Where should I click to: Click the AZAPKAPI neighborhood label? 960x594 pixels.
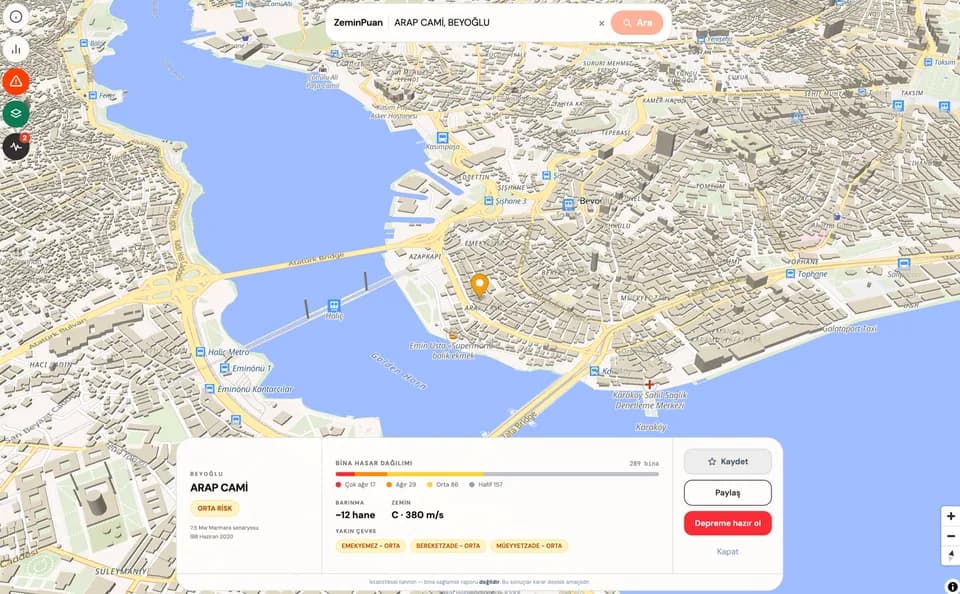click(x=424, y=257)
